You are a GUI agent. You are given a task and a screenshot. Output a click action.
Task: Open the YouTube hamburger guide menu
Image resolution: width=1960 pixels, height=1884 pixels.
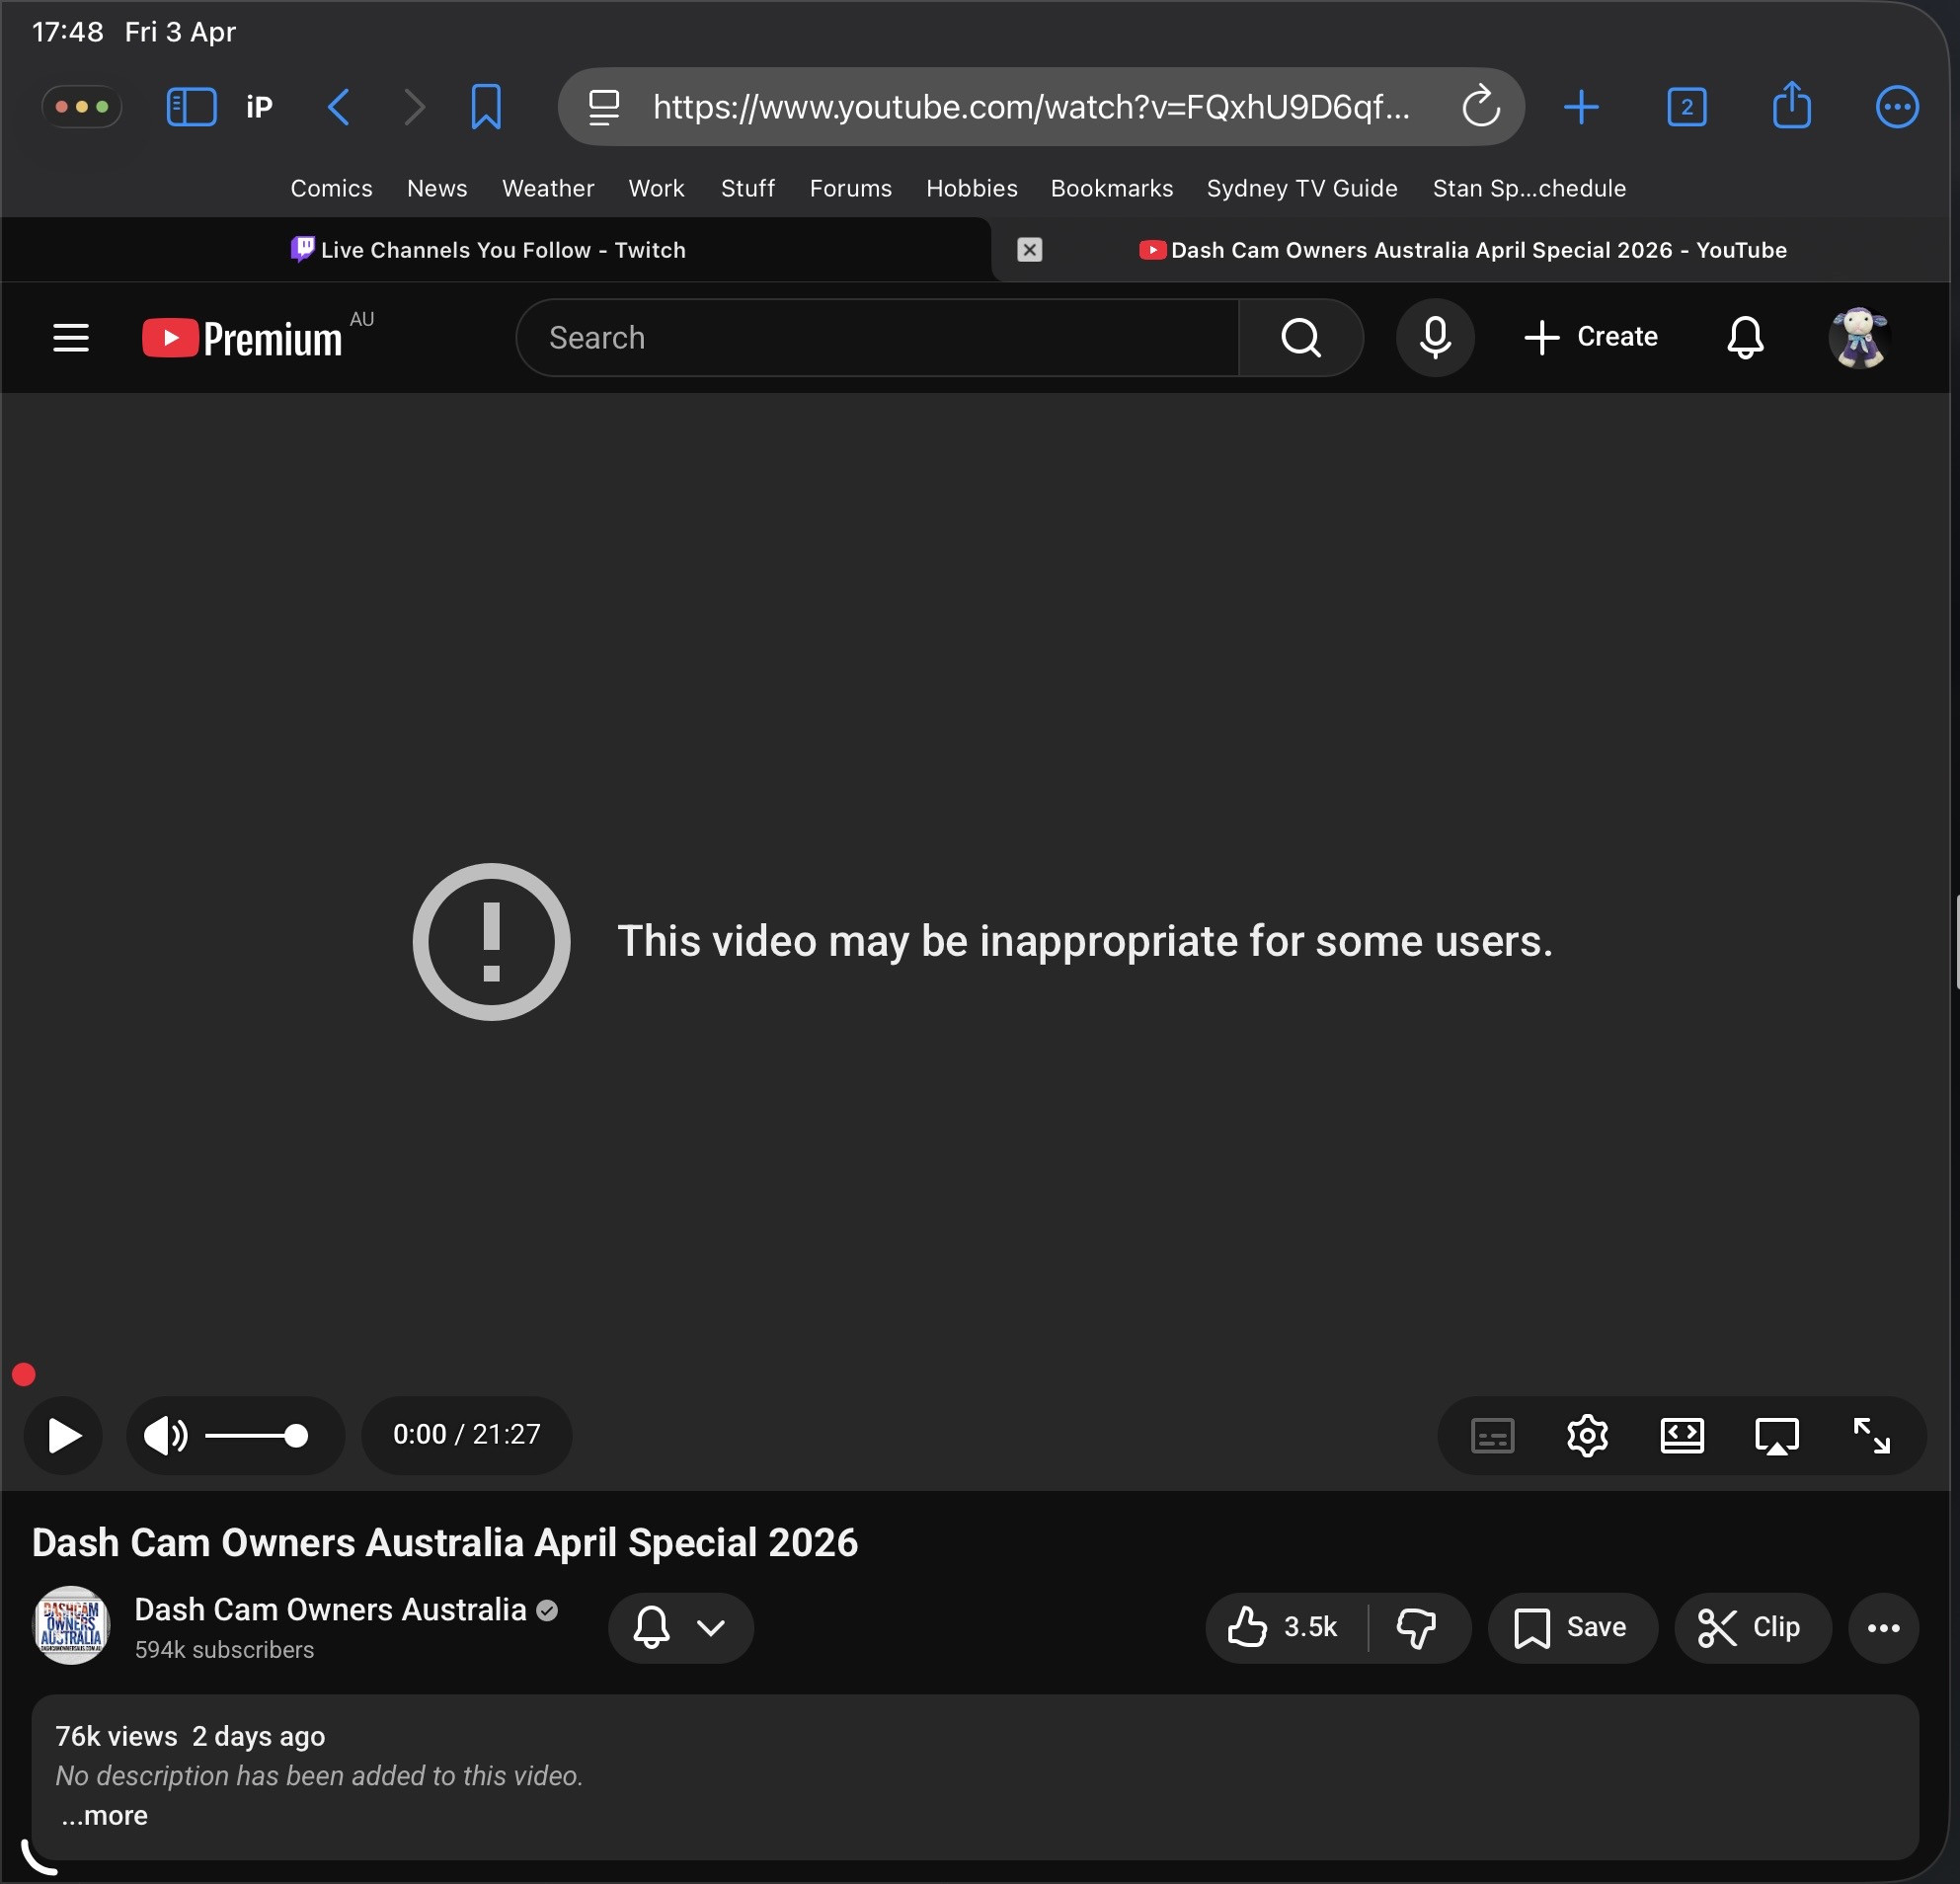click(x=71, y=337)
